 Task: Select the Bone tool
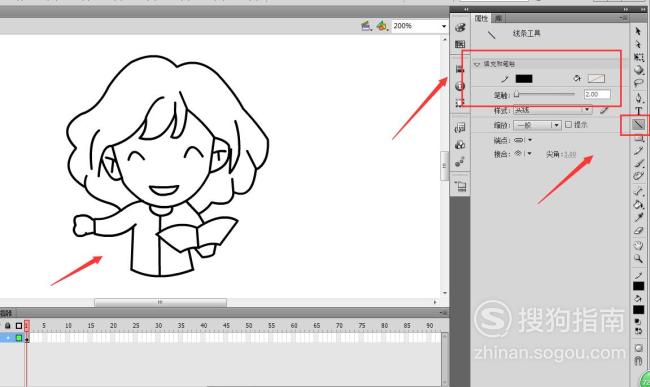pos(638,191)
